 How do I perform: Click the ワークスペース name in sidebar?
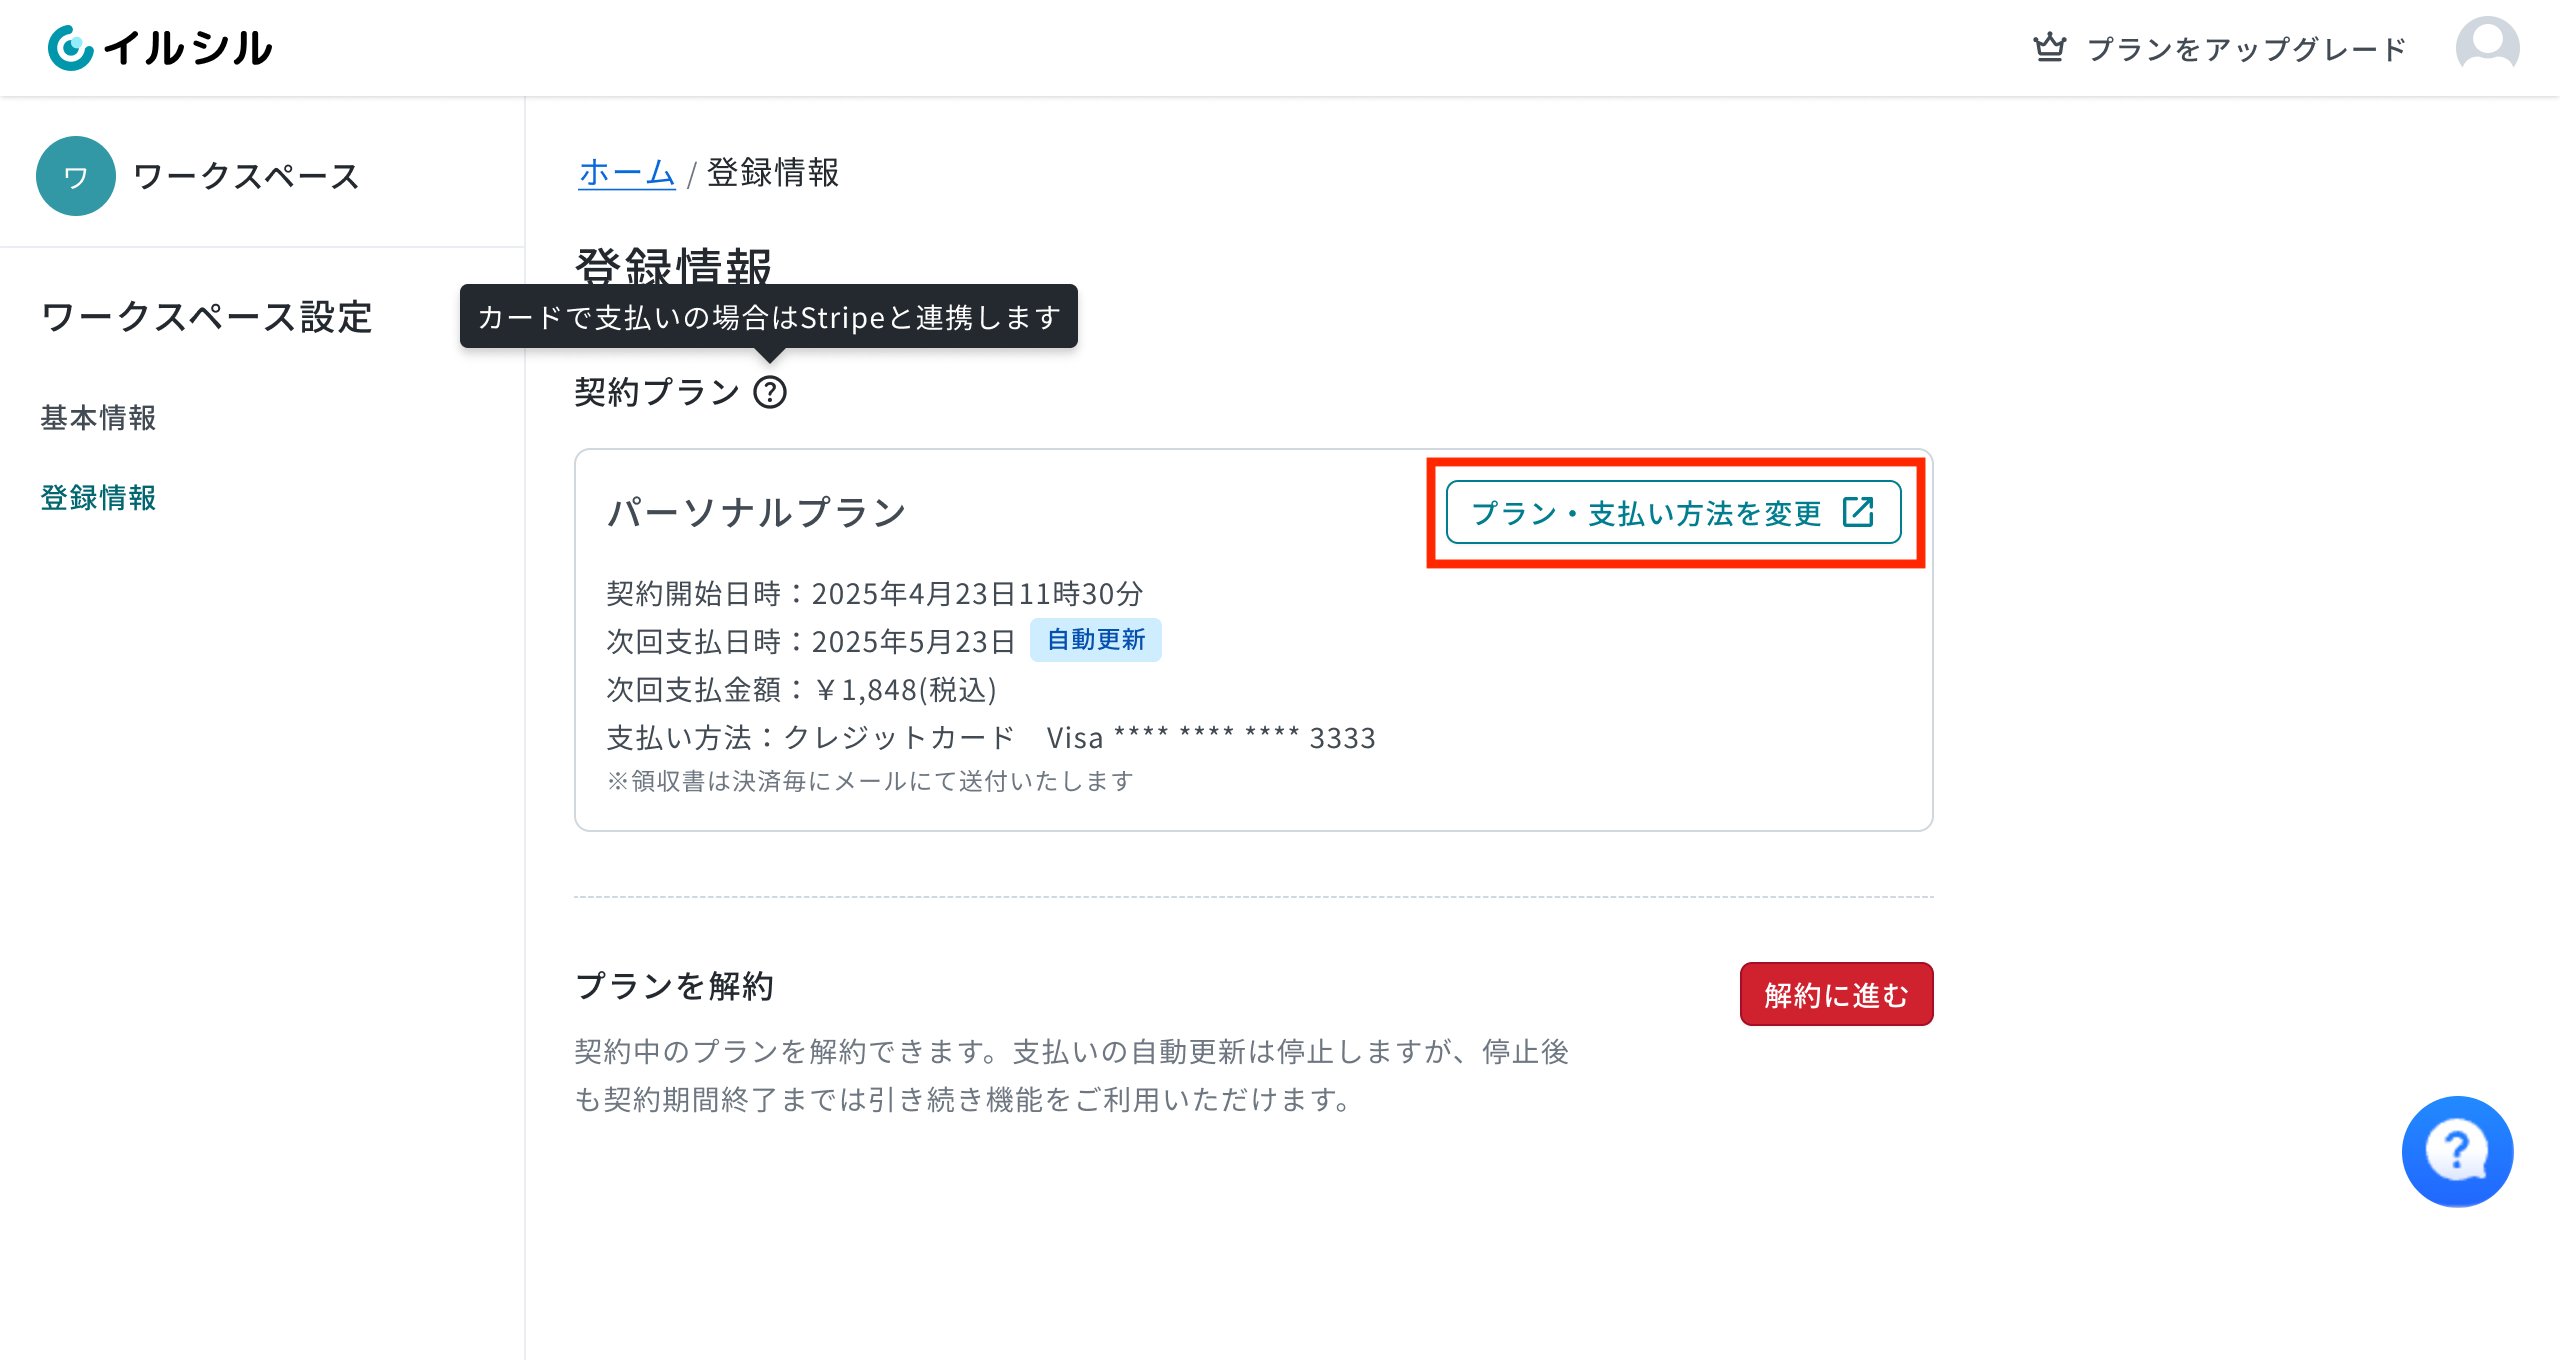[x=246, y=176]
